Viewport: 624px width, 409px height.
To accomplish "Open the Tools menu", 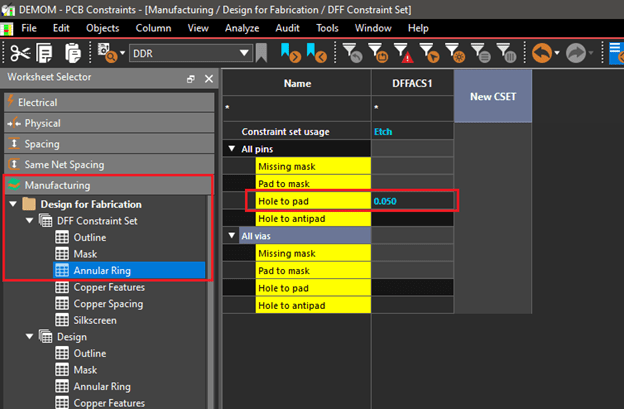I will click(x=327, y=28).
